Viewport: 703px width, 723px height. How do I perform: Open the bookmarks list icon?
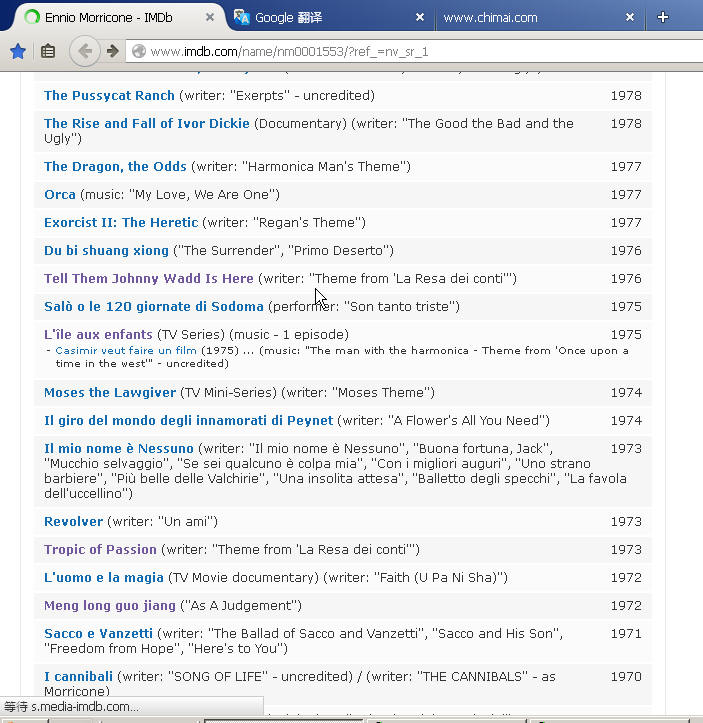click(48, 51)
